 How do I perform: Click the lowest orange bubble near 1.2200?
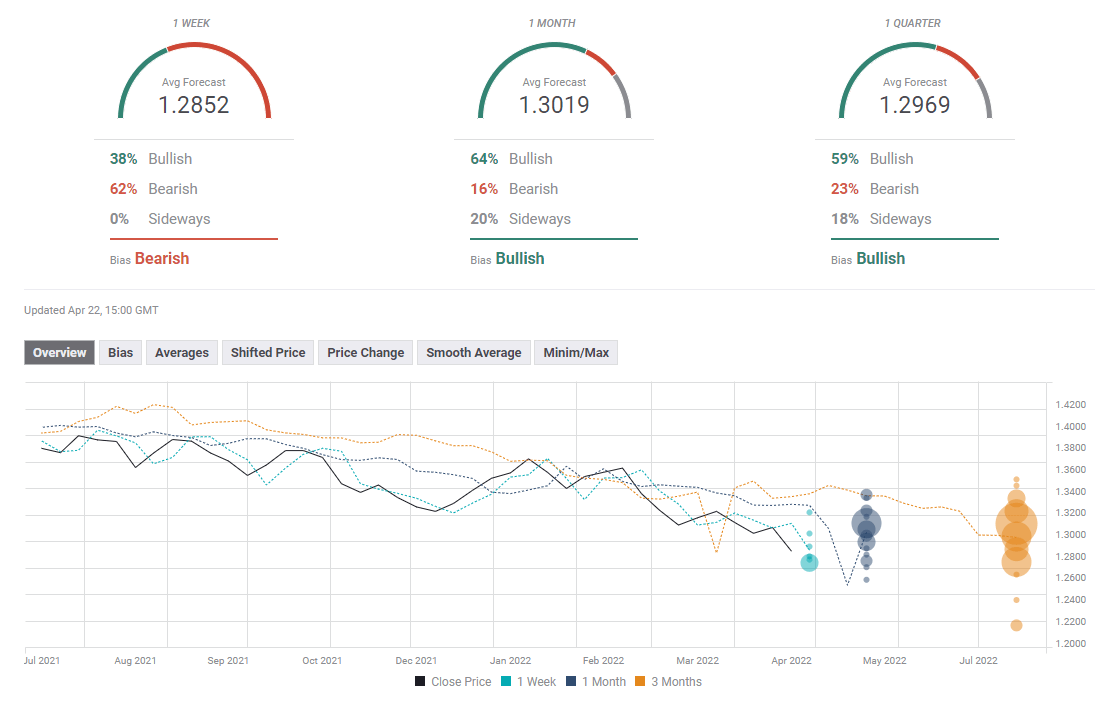(x=1016, y=625)
